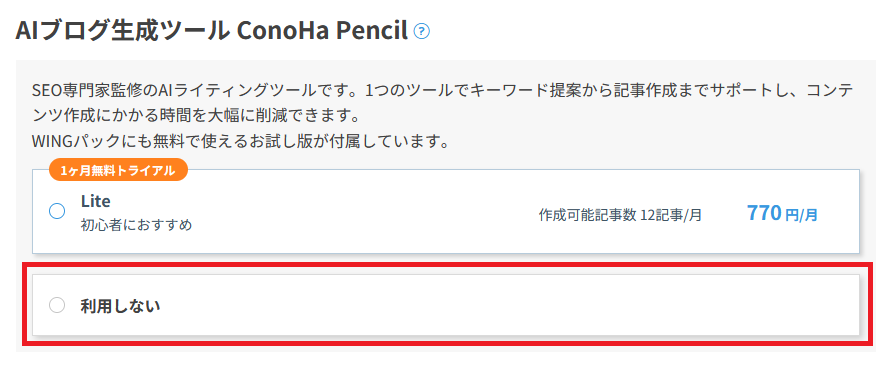Click the Lite plan name label
The width and height of the screenshot is (889, 371).
coord(95,201)
